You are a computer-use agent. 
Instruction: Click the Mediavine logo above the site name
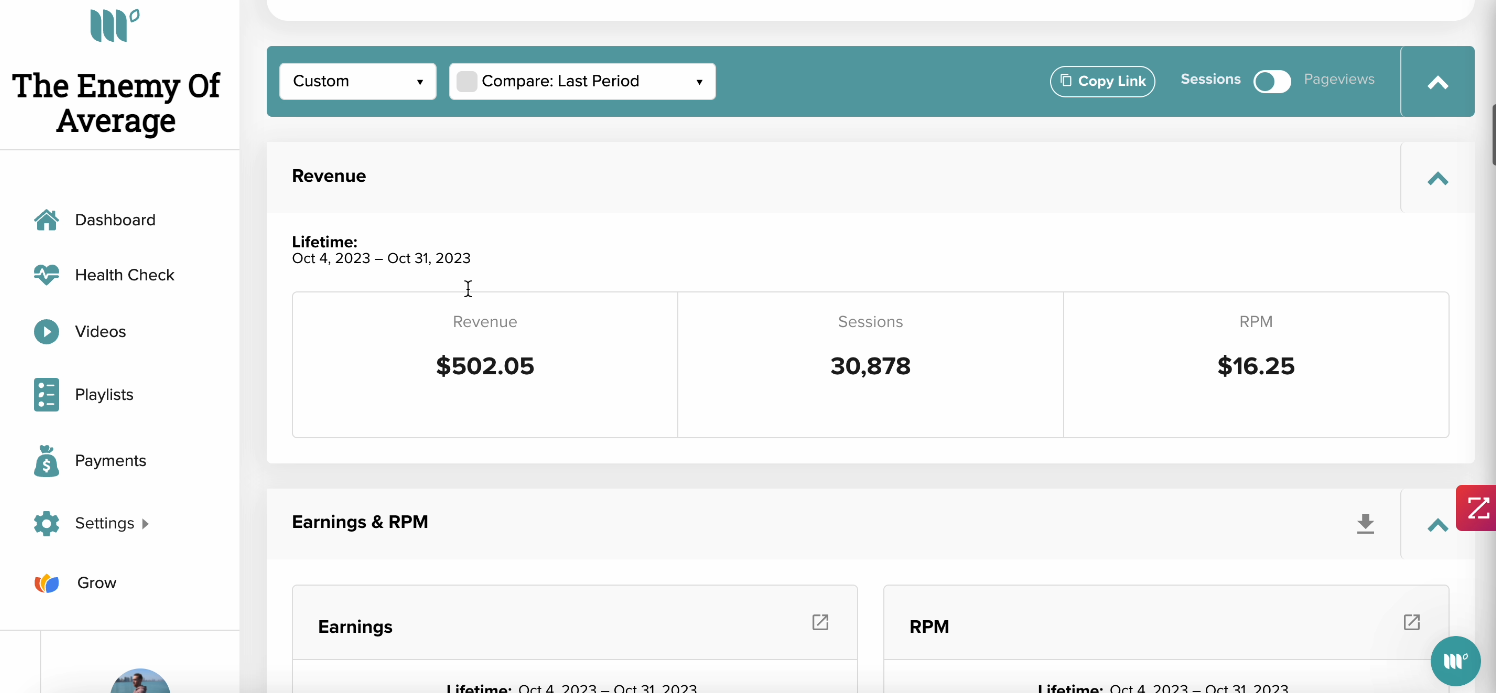pos(115,25)
